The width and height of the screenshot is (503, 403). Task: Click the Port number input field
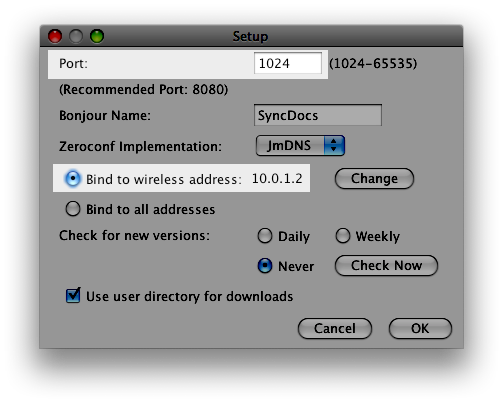click(x=288, y=63)
